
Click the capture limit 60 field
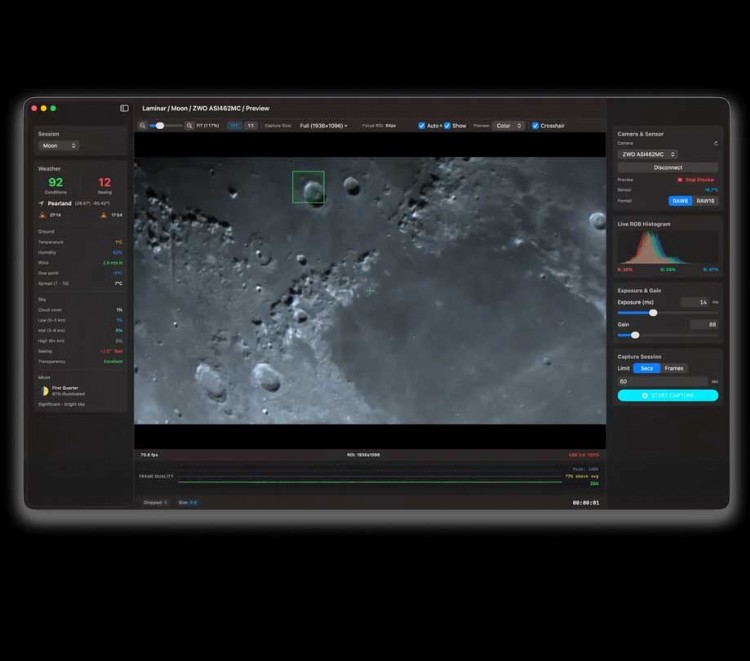[662, 381]
